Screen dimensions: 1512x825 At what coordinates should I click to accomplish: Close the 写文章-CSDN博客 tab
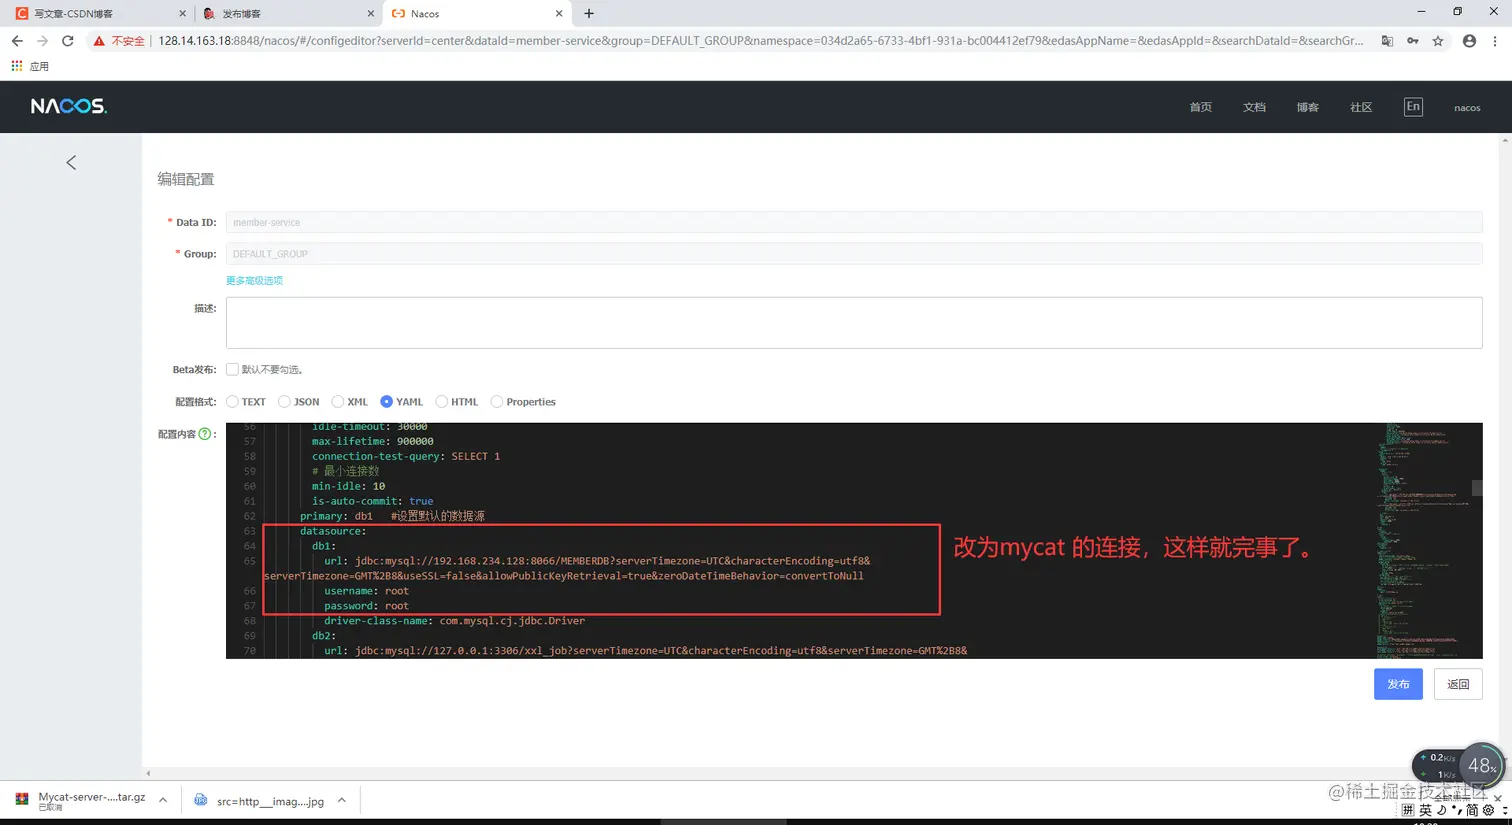(182, 14)
